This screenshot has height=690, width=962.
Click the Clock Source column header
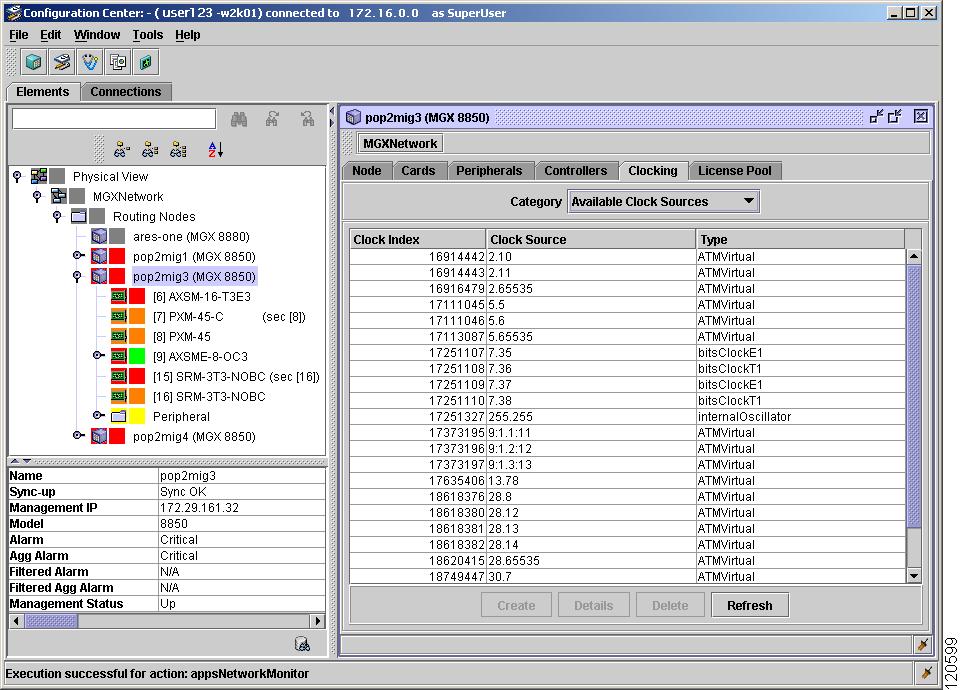click(591, 239)
